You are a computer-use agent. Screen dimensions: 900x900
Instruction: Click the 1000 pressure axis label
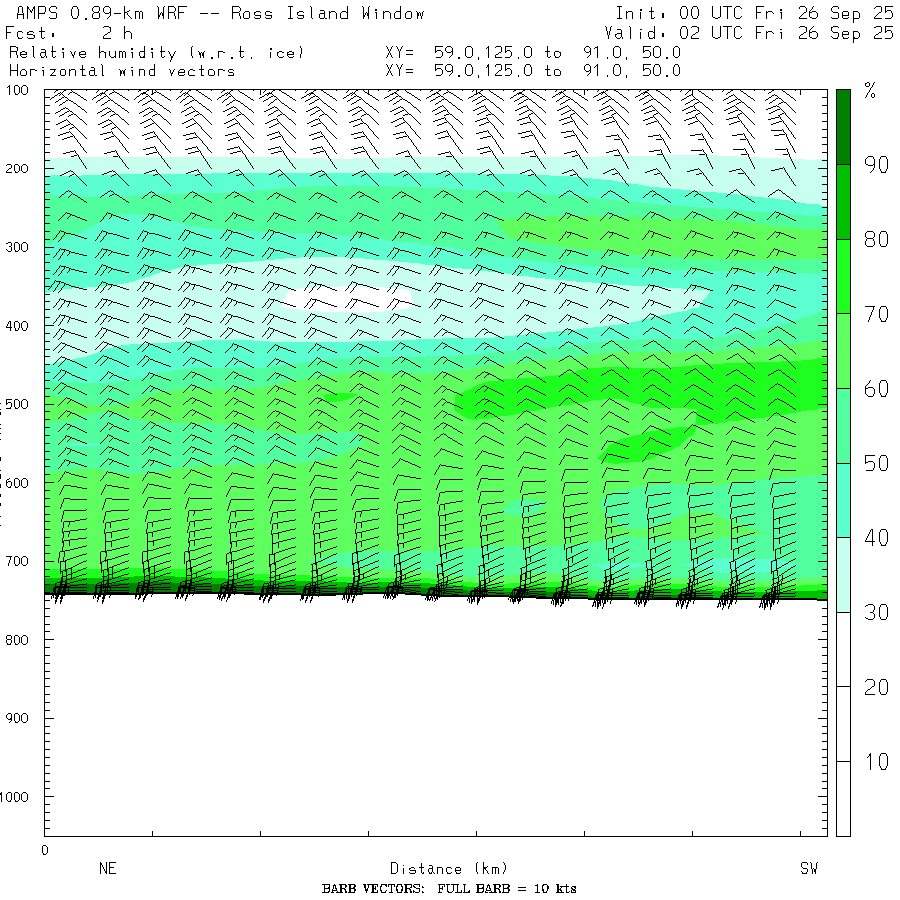coord(14,797)
